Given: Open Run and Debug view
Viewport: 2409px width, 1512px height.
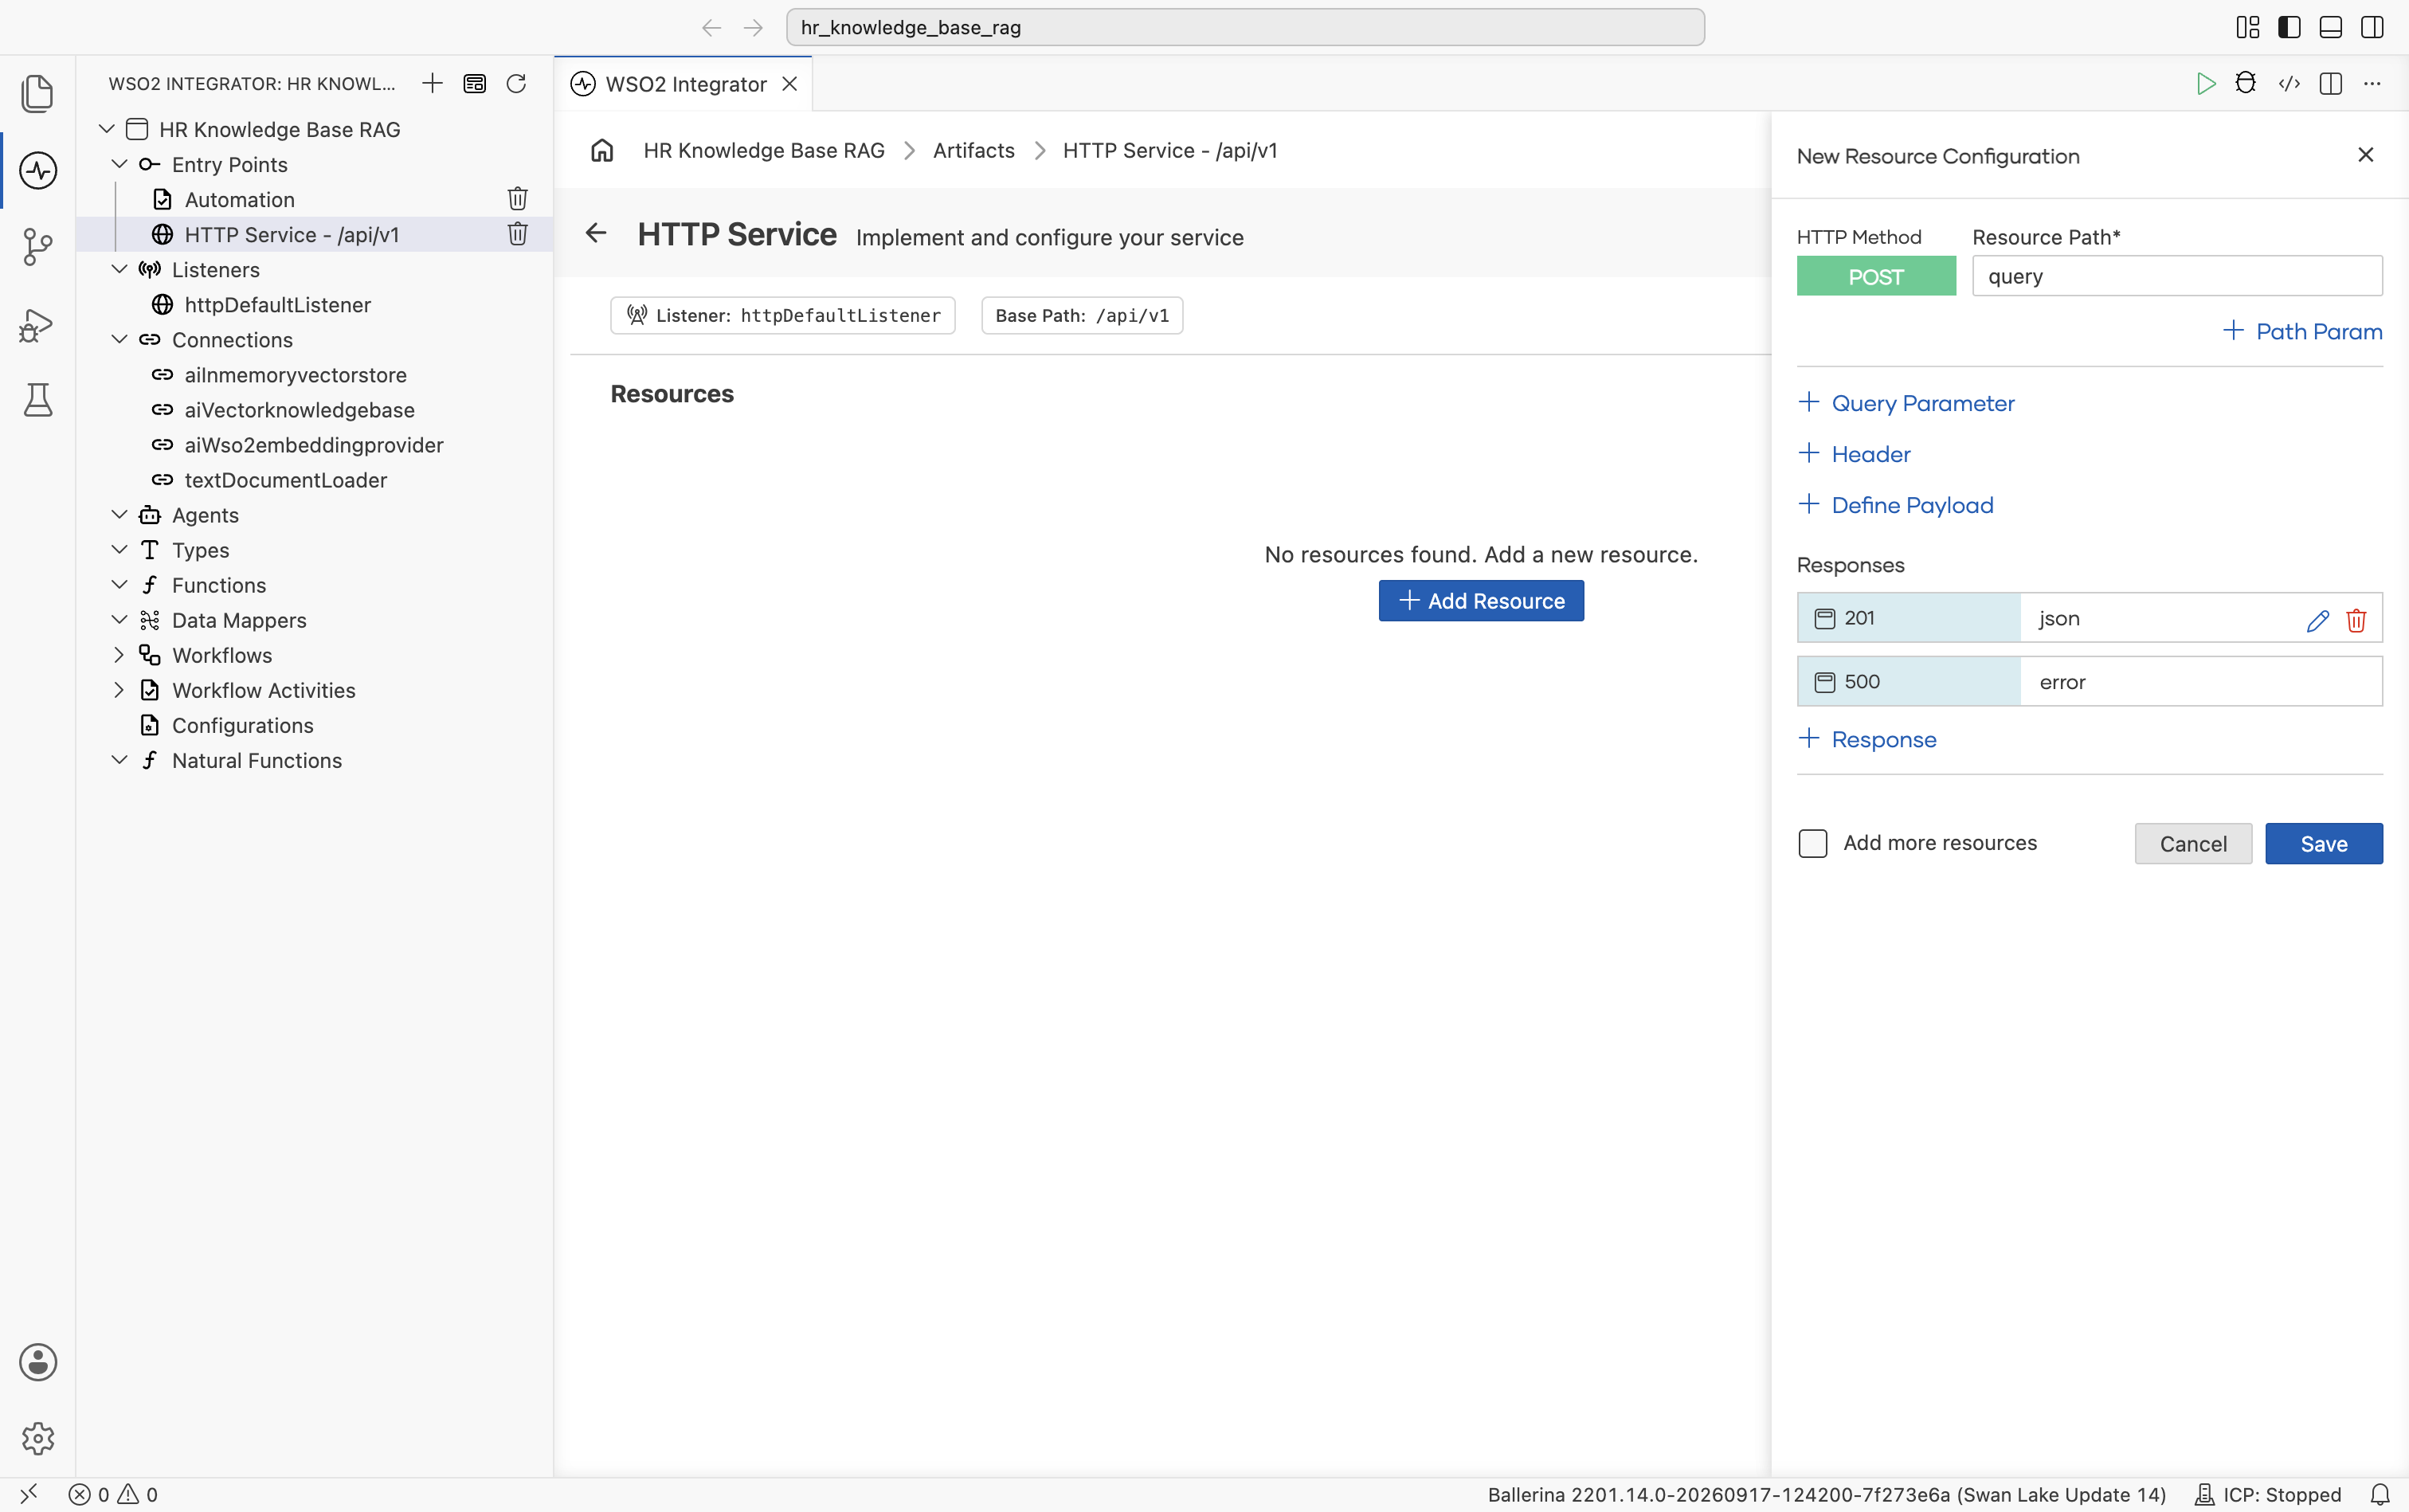Looking at the screenshot, I should pyautogui.click(x=37, y=324).
